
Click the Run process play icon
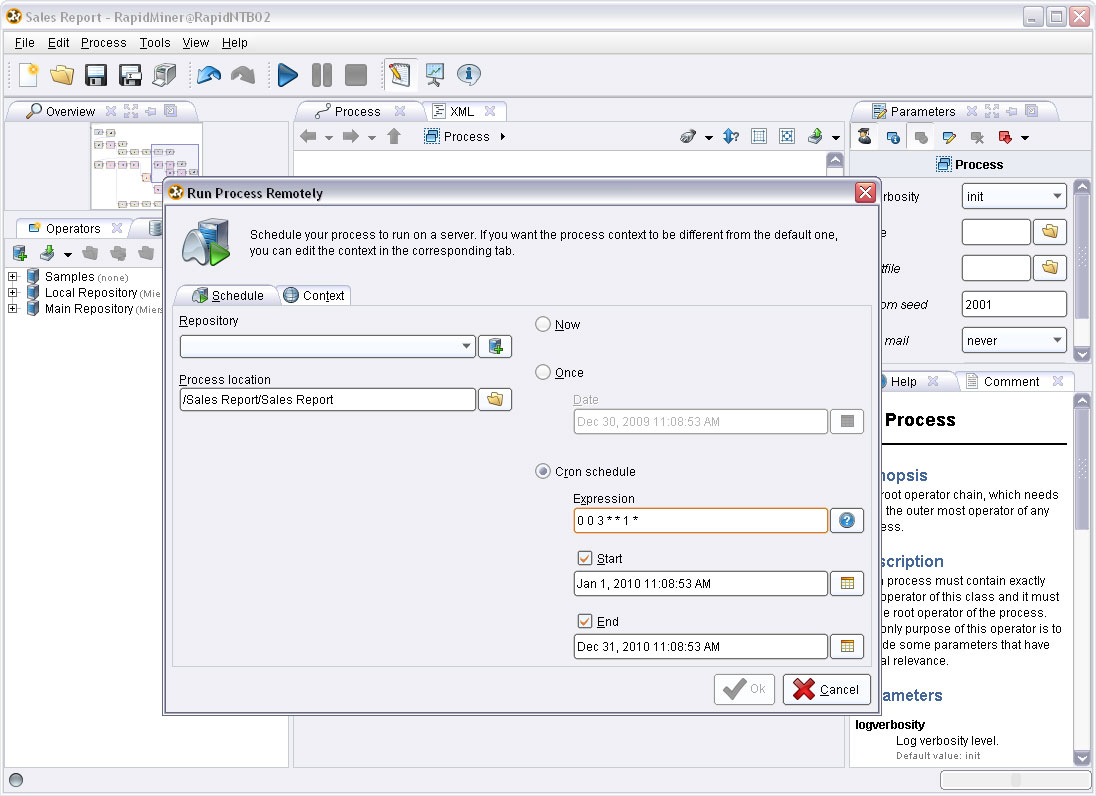(x=288, y=75)
